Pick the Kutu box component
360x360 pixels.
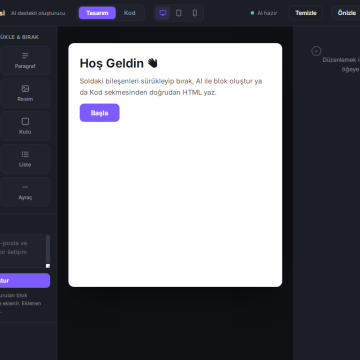[x=25, y=126]
